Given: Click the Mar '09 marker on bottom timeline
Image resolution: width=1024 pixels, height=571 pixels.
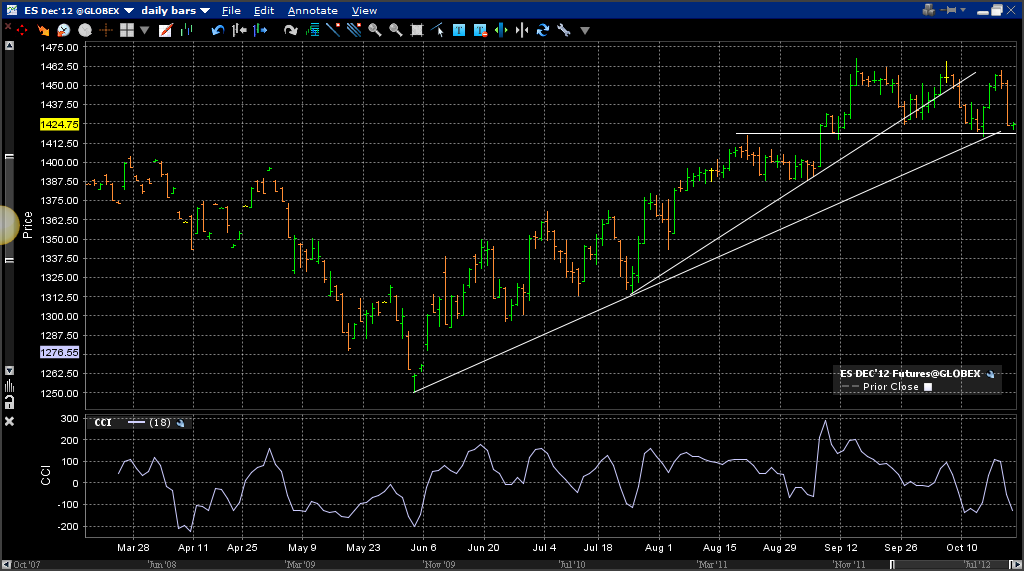Looking at the screenshot, I should 300,564.
